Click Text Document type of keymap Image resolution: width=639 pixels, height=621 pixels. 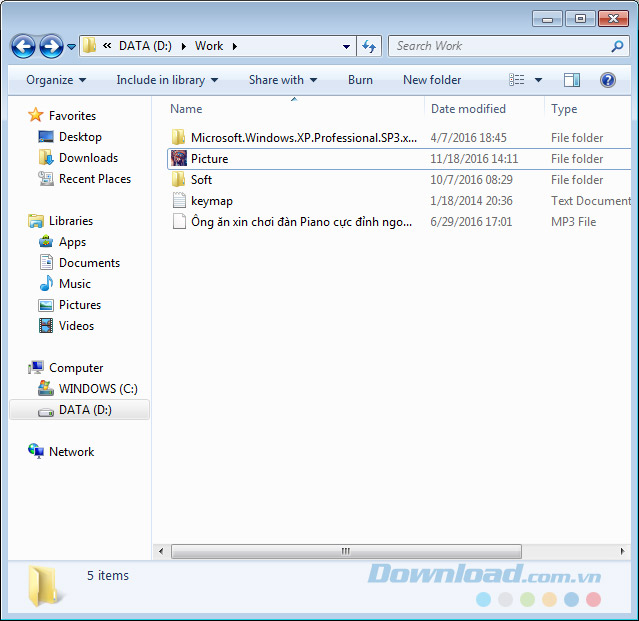tap(591, 201)
